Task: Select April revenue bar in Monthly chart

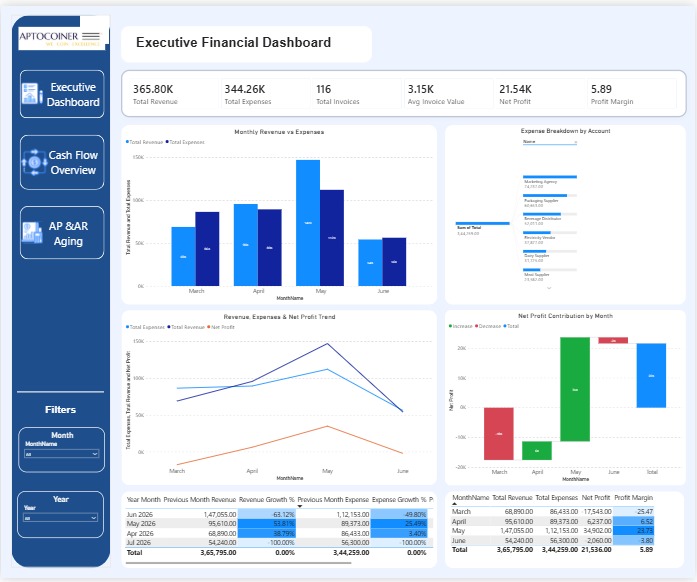Action: [245, 245]
